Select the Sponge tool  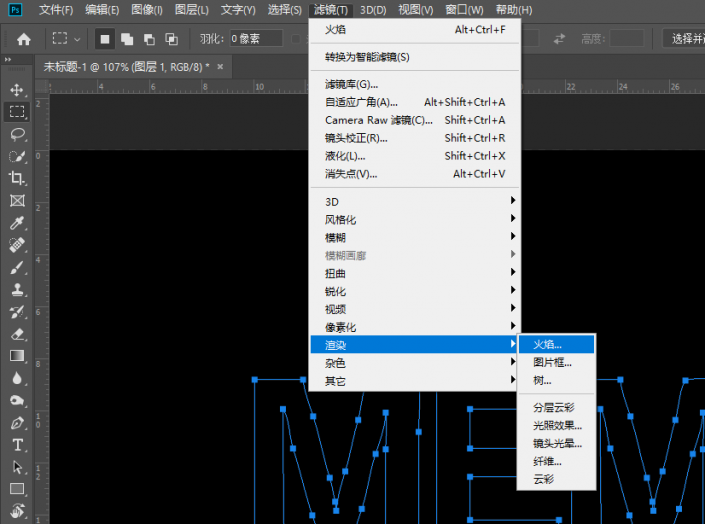pyautogui.click(x=17, y=400)
